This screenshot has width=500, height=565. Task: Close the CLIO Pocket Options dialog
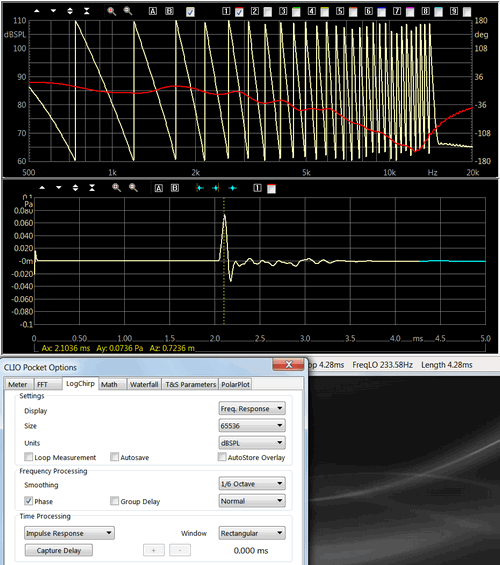tap(289, 364)
